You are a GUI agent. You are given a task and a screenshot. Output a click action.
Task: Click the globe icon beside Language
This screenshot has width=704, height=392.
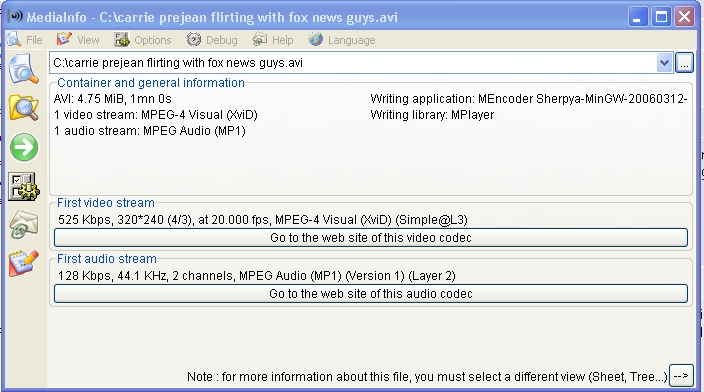click(x=315, y=40)
